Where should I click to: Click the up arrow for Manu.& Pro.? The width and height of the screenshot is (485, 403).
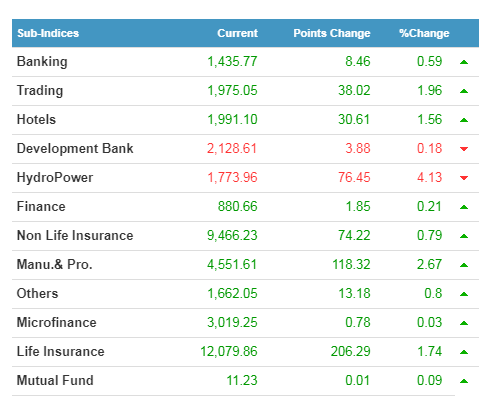click(464, 265)
